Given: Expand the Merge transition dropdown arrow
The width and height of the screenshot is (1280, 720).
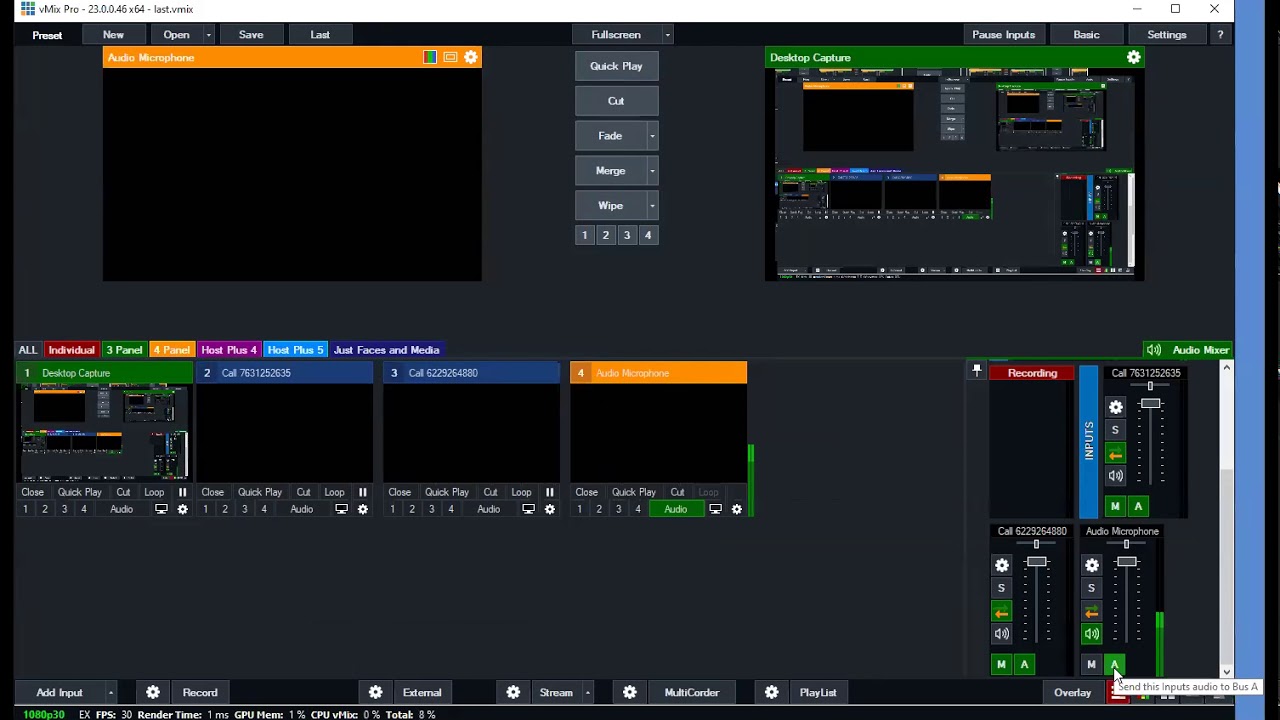Looking at the screenshot, I should click(x=652, y=171).
